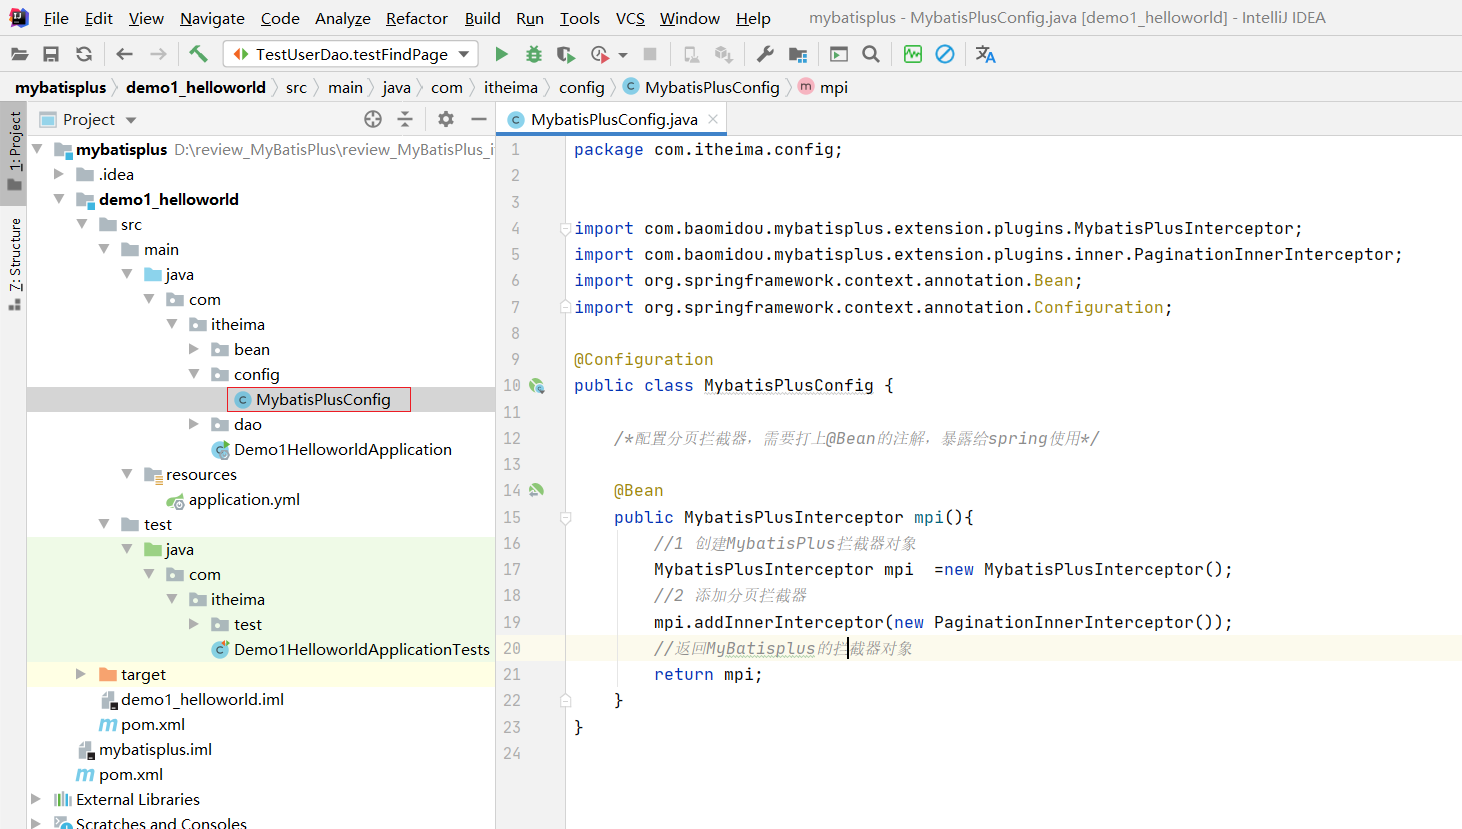This screenshot has height=829, width=1462.
Task: Click the gutter icon on line 10
Action: pyautogui.click(x=537, y=385)
